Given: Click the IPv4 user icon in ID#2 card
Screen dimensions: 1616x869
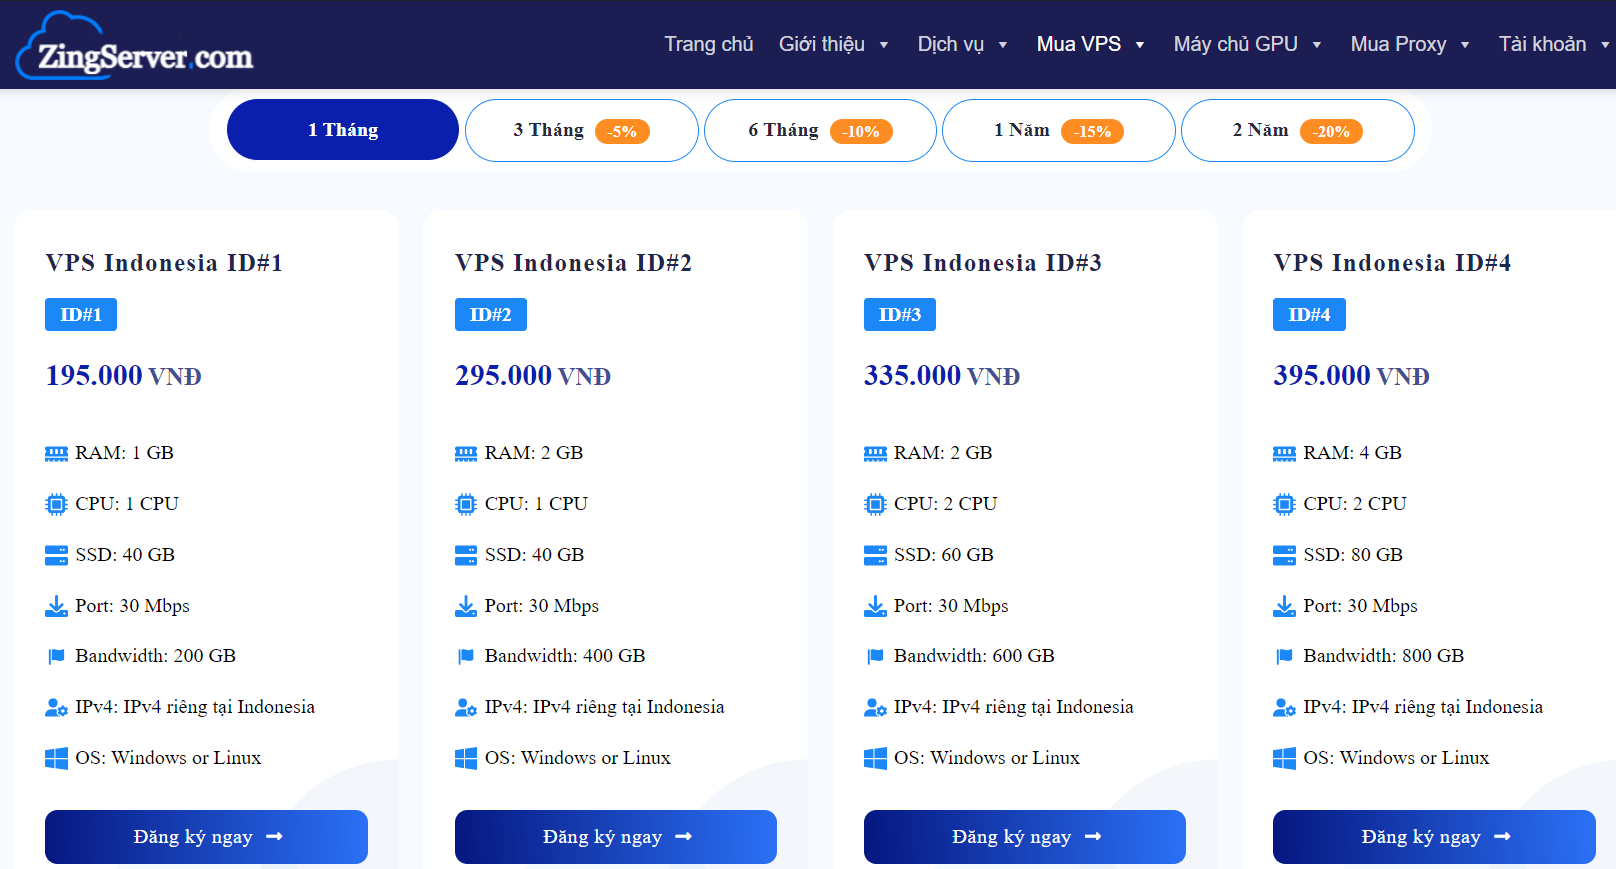Looking at the screenshot, I should (466, 707).
